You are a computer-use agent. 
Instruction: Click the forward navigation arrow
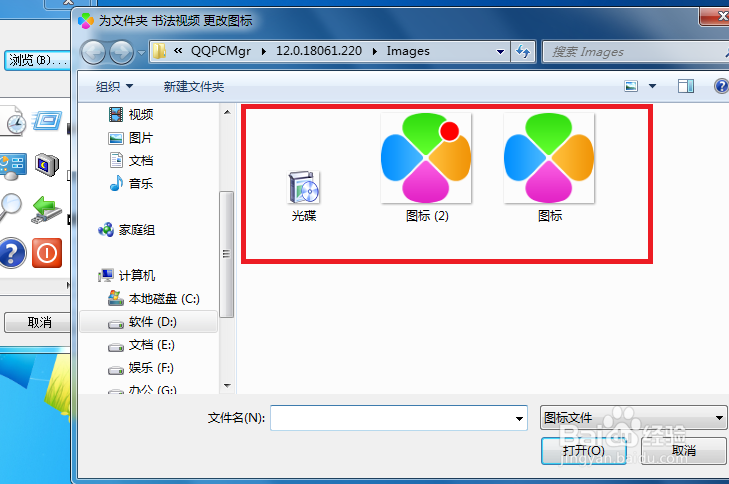122,52
